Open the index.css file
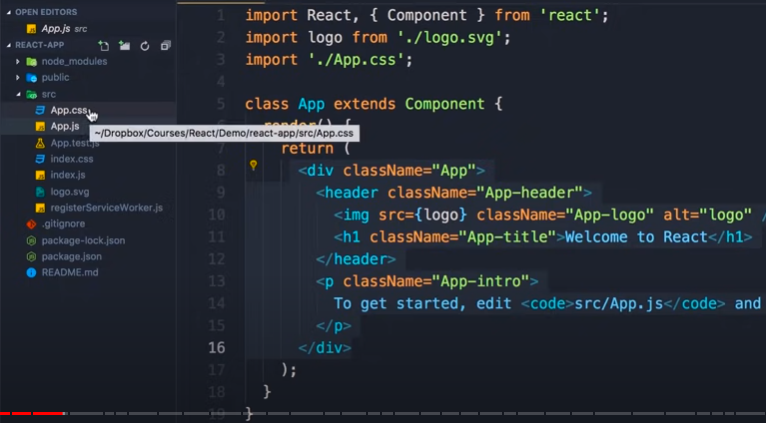Image resolution: width=766 pixels, height=423 pixels. point(72,159)
